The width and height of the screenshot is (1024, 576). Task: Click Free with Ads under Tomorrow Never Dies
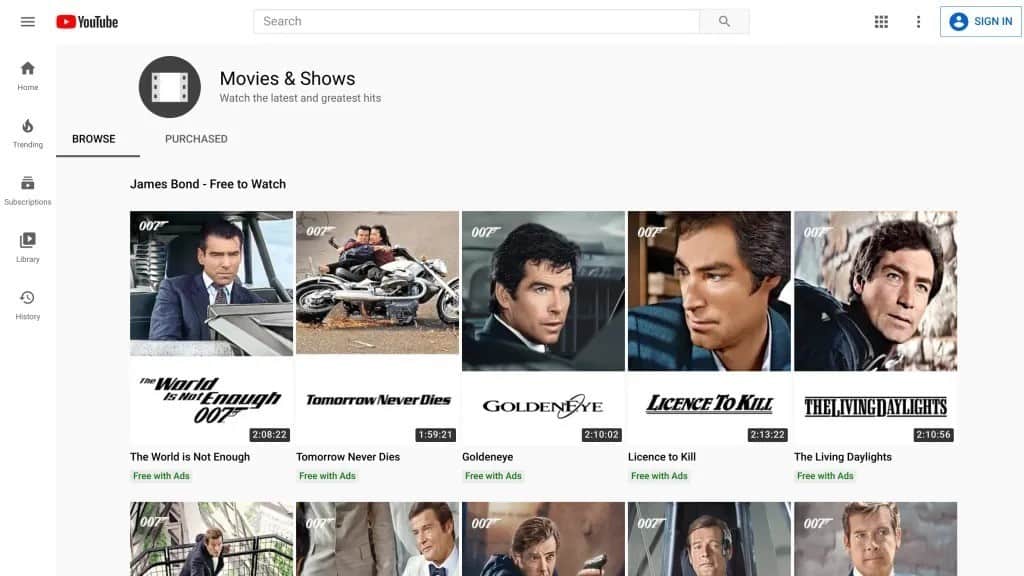(x=327, y=476)
